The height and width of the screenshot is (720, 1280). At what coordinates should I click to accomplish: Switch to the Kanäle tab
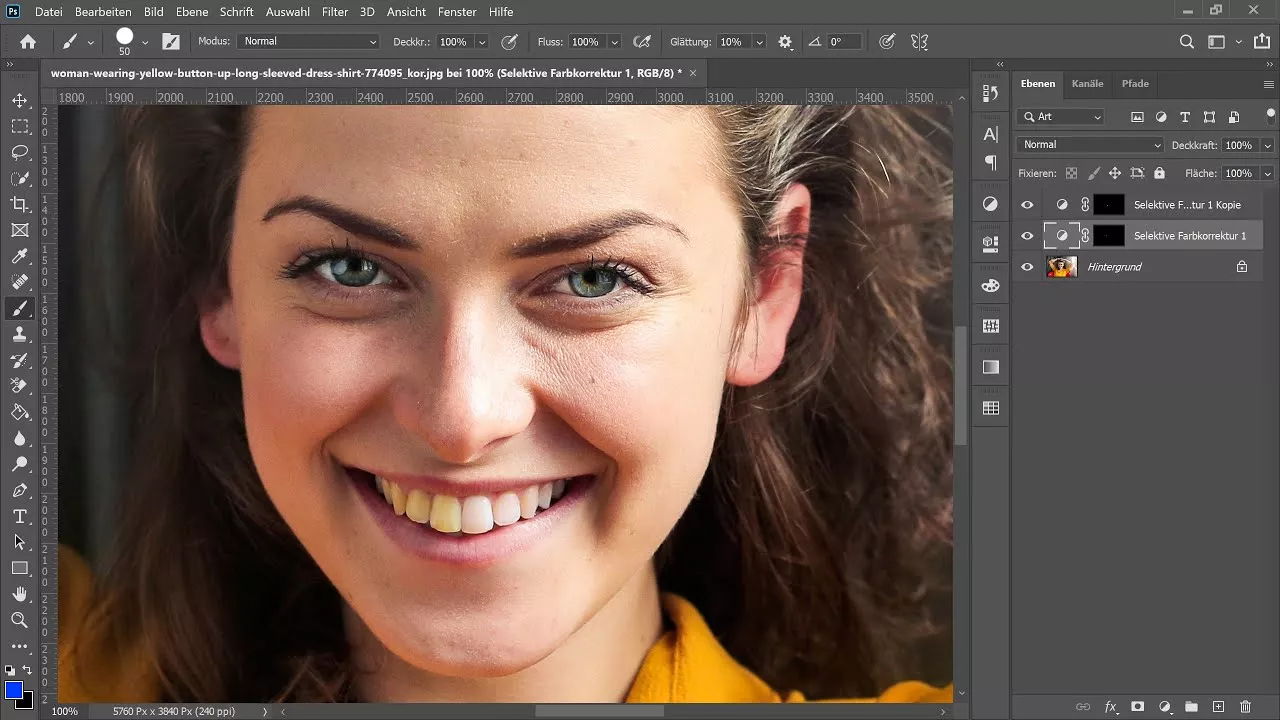1088,84
